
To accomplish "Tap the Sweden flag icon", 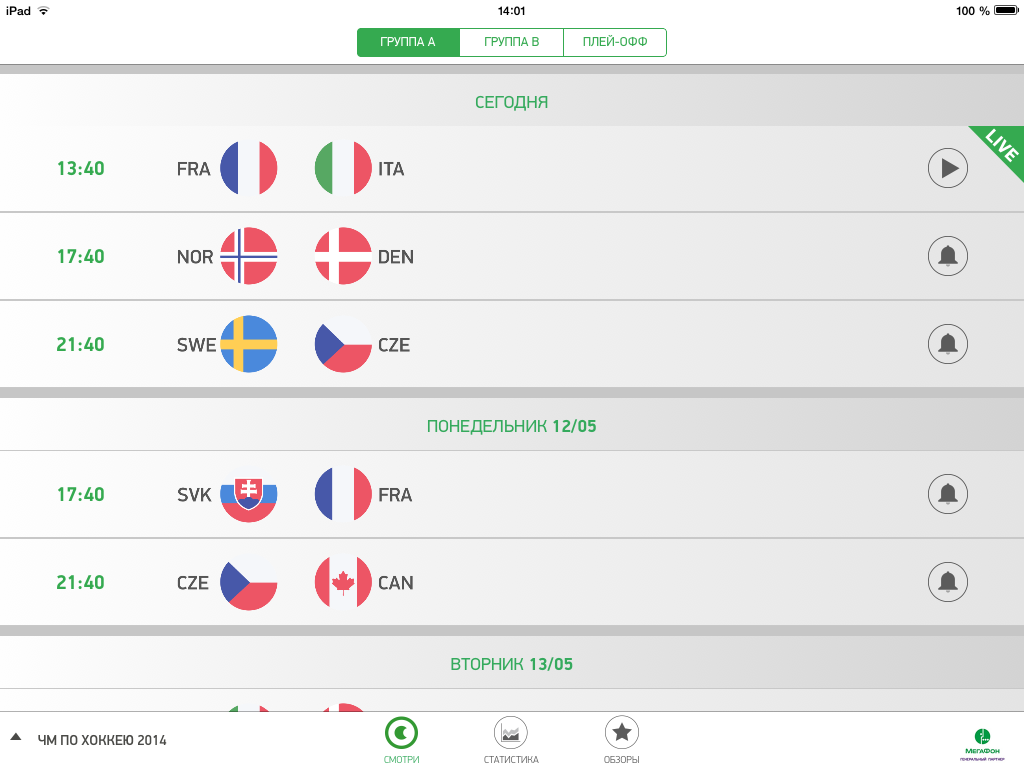I will [x=248, y=344].
